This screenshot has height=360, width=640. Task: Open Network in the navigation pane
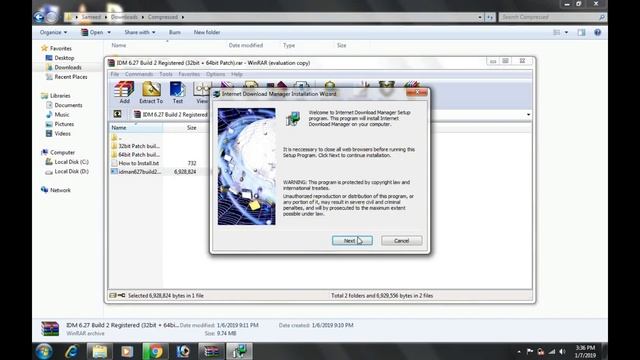pos(56,190)
